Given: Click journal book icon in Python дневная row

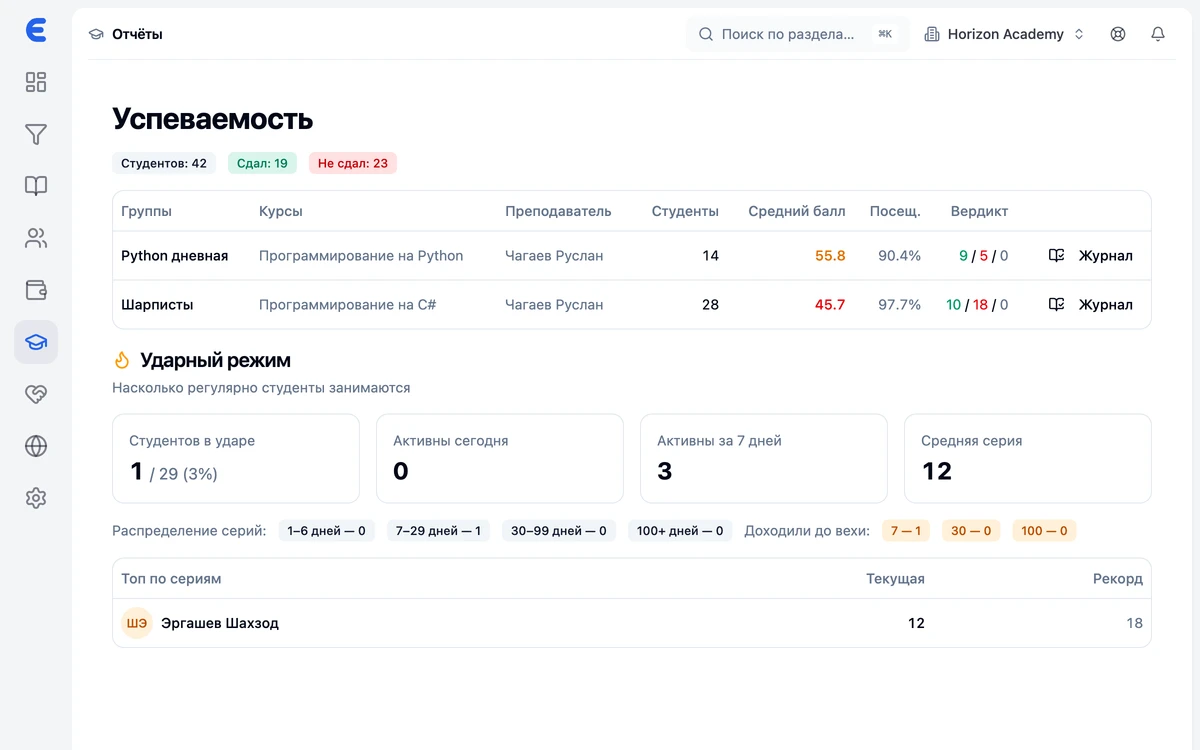Looking at the screenshot, I should tap(1056, 256).
